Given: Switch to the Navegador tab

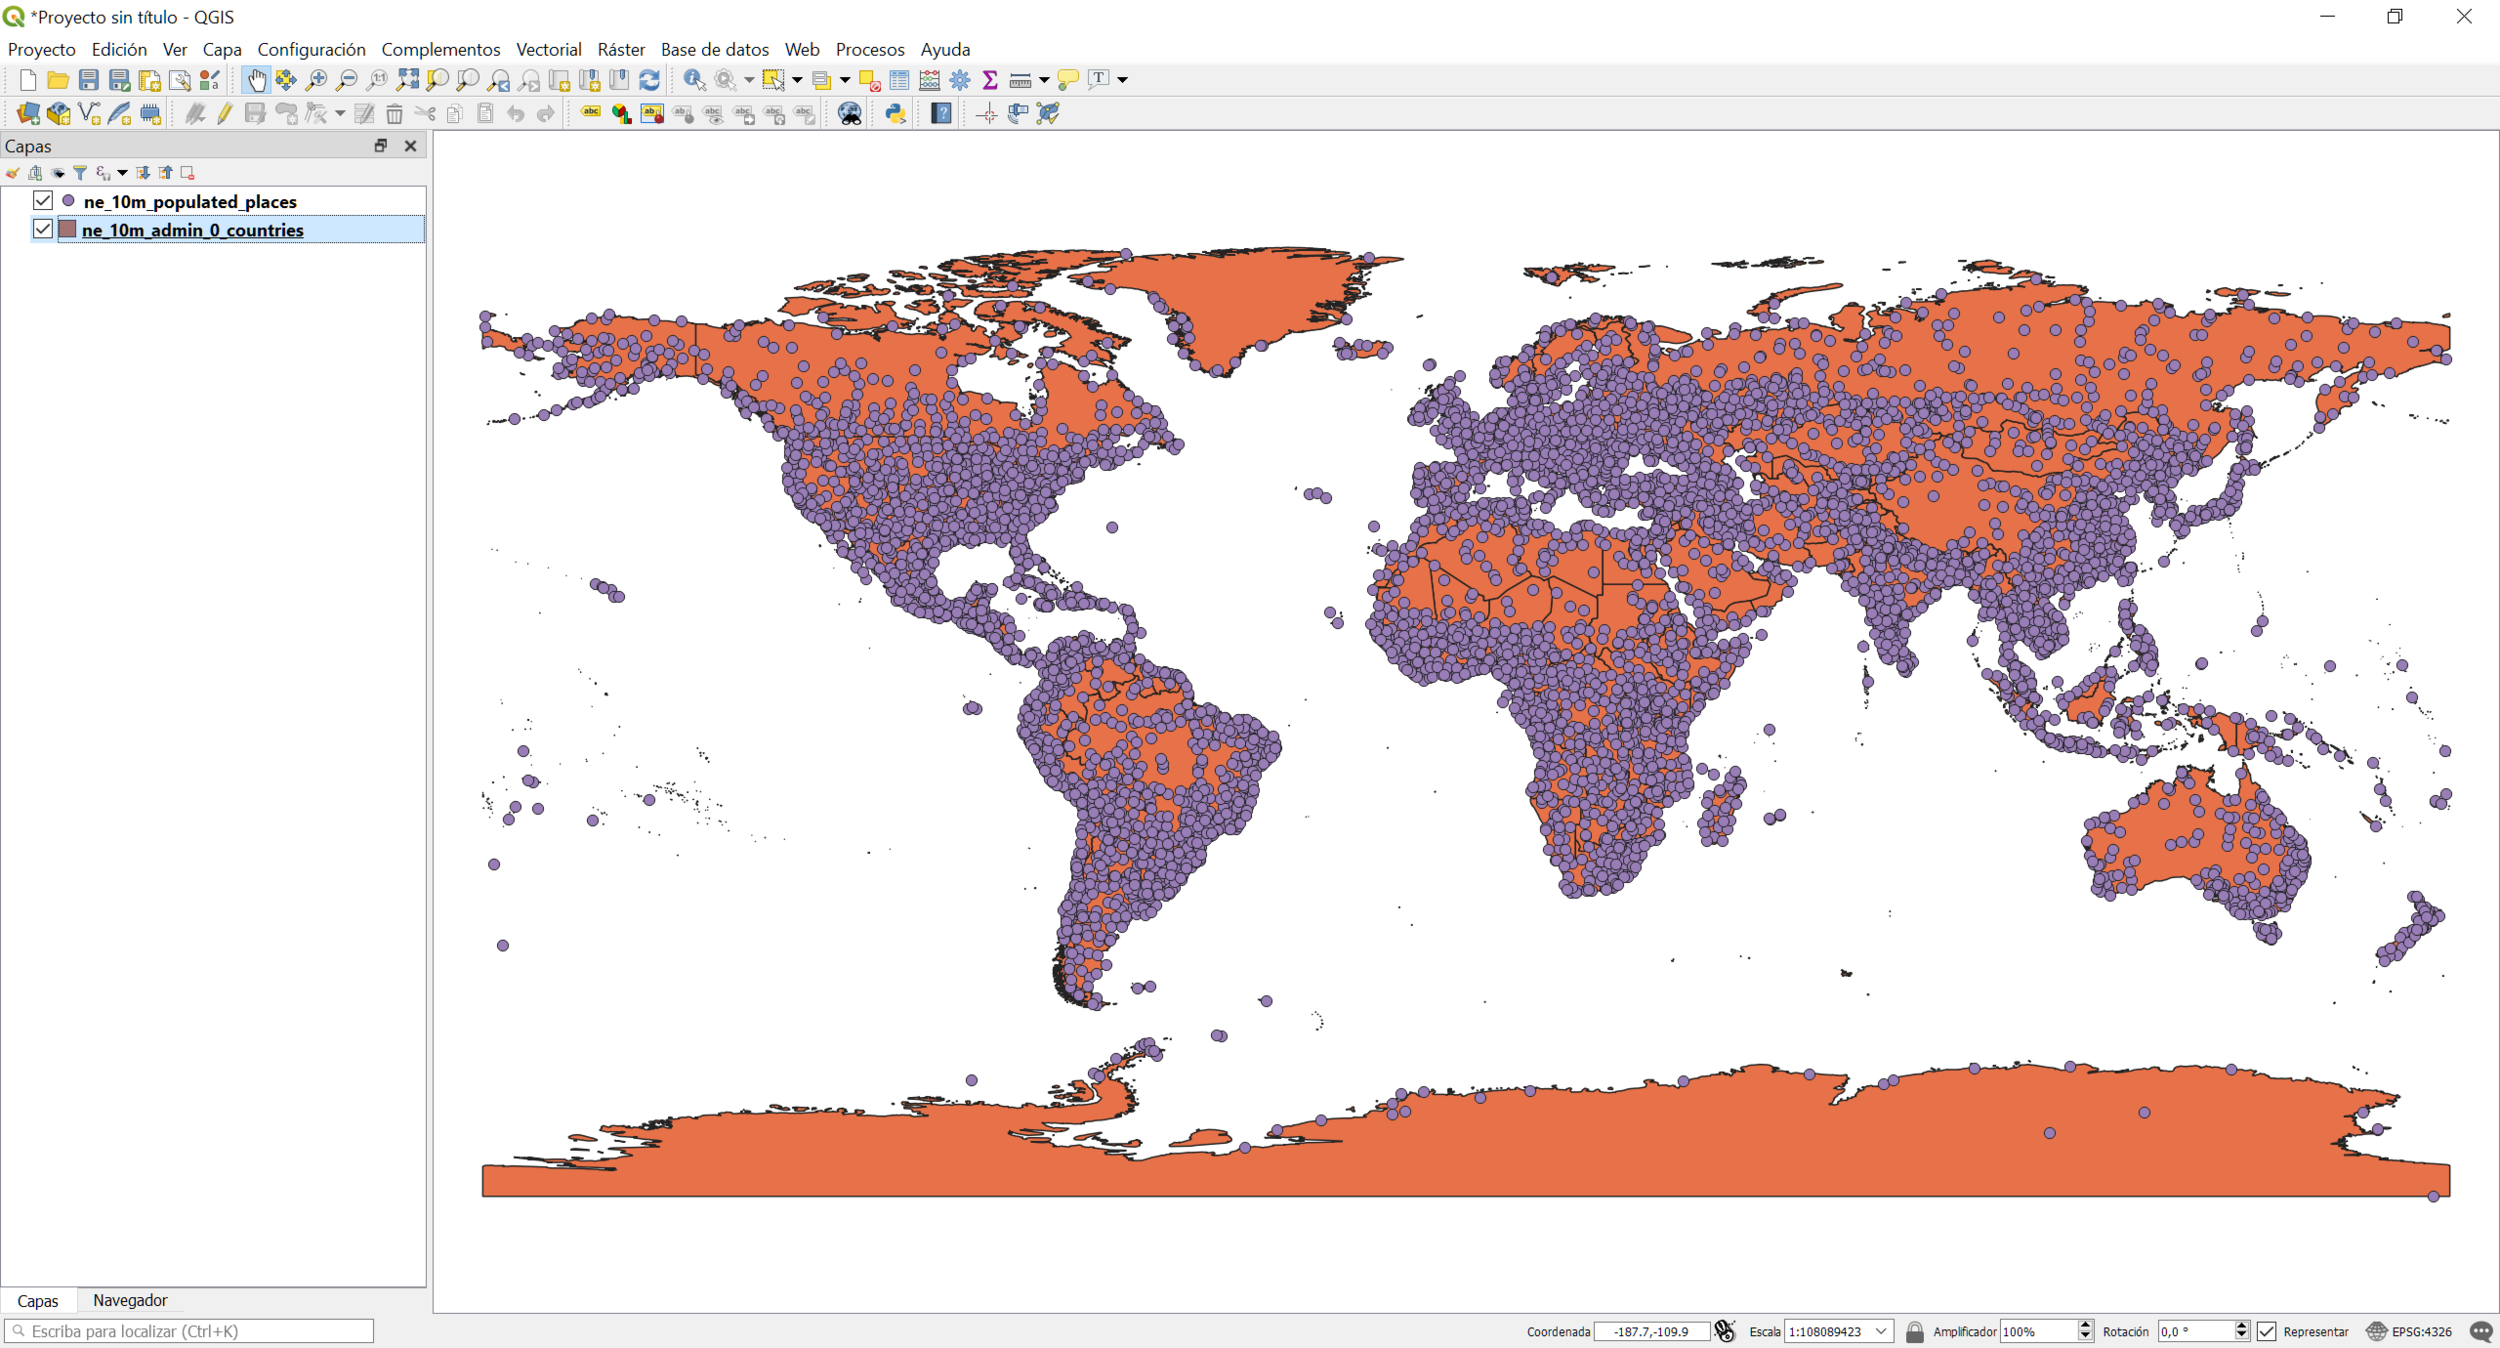Looking at the screenshot, I should coord(130,1300).
